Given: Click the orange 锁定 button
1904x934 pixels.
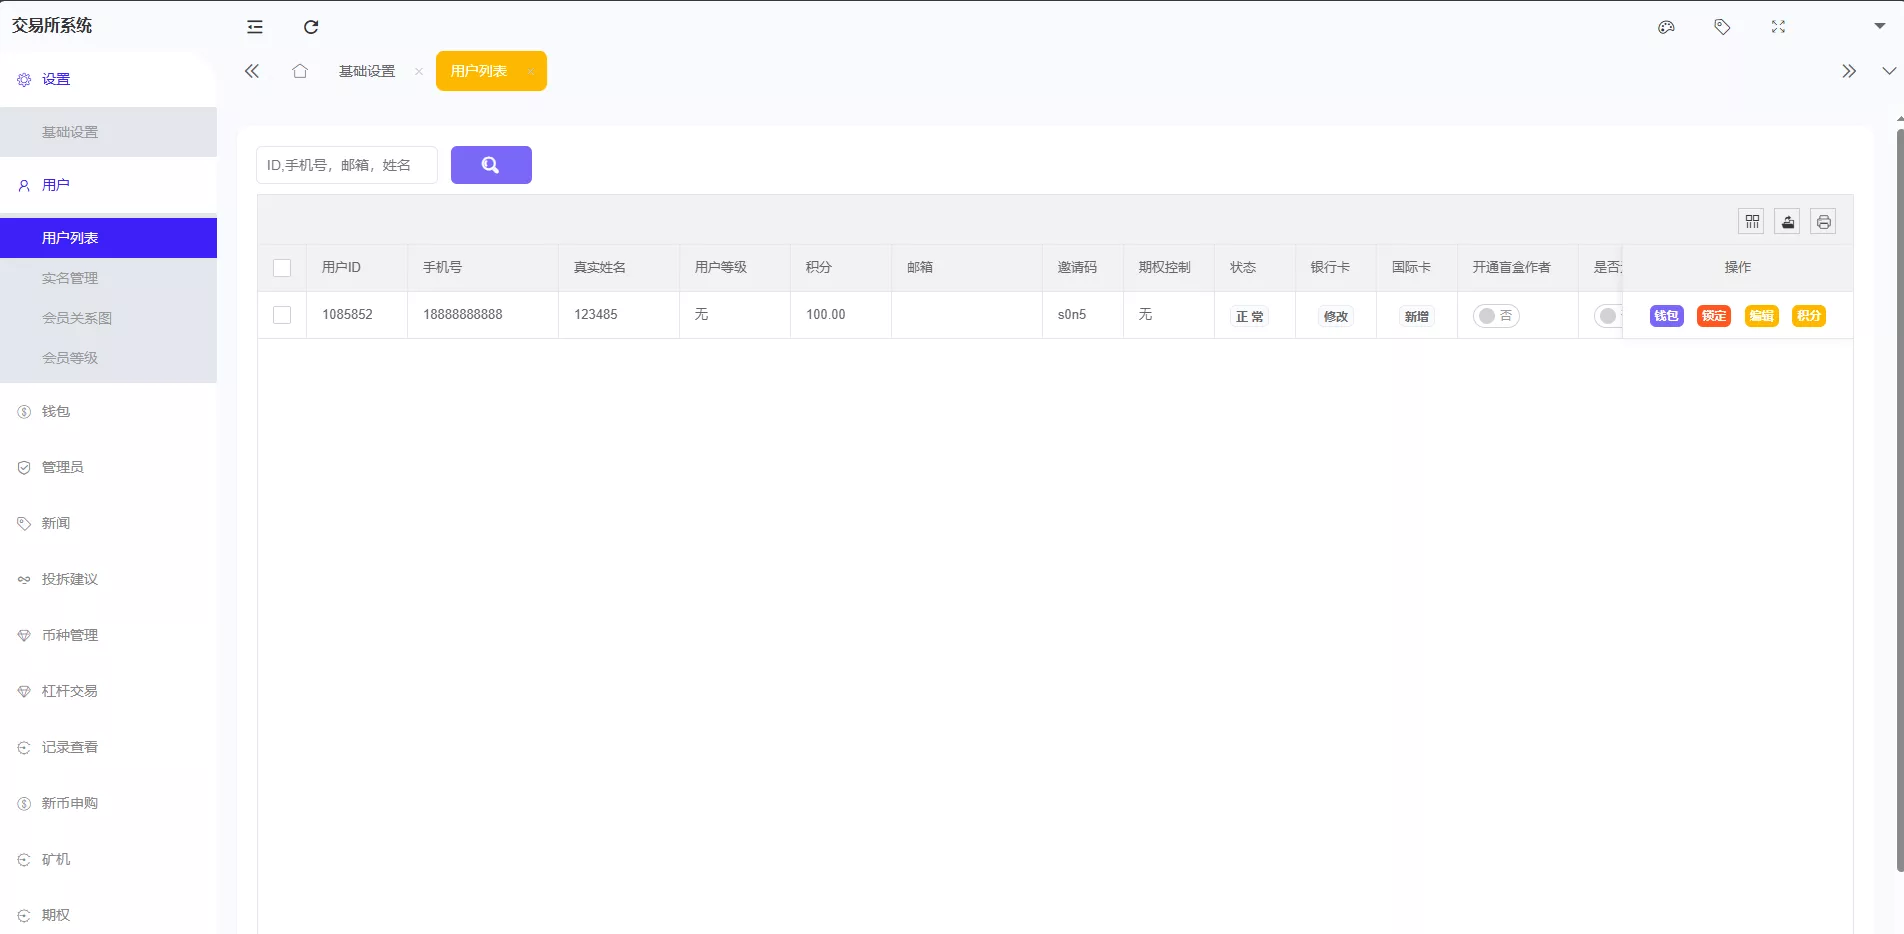Looking at the screenshot, I should (1714, 316).
